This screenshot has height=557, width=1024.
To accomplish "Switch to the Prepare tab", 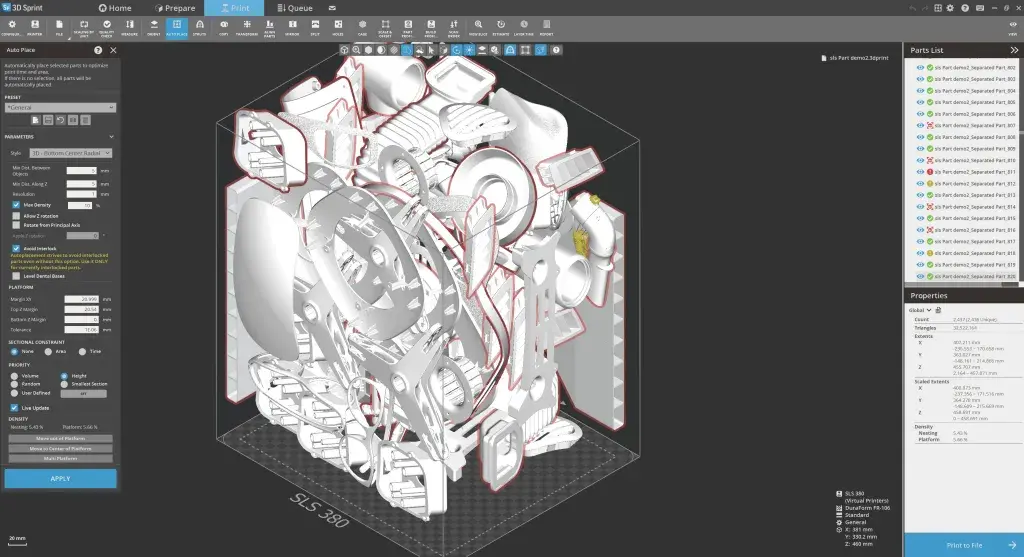I will click(x=175, y=8).
